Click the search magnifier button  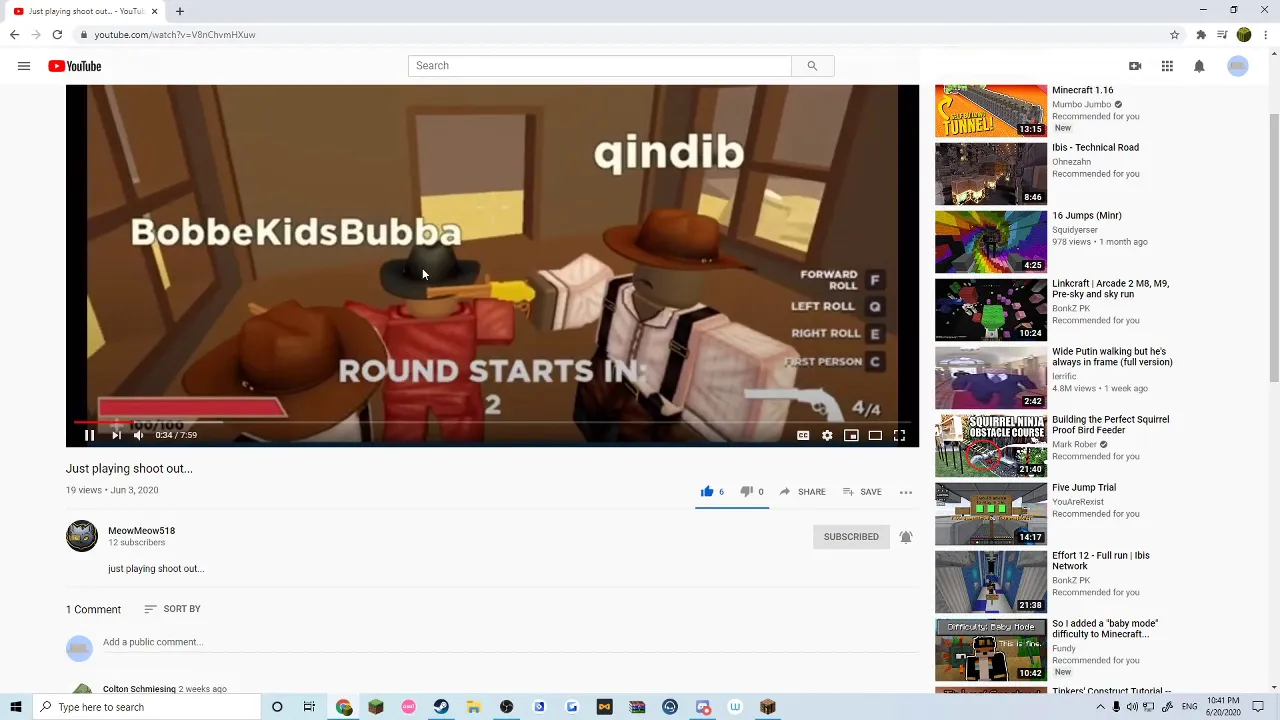tap(812, 66)
